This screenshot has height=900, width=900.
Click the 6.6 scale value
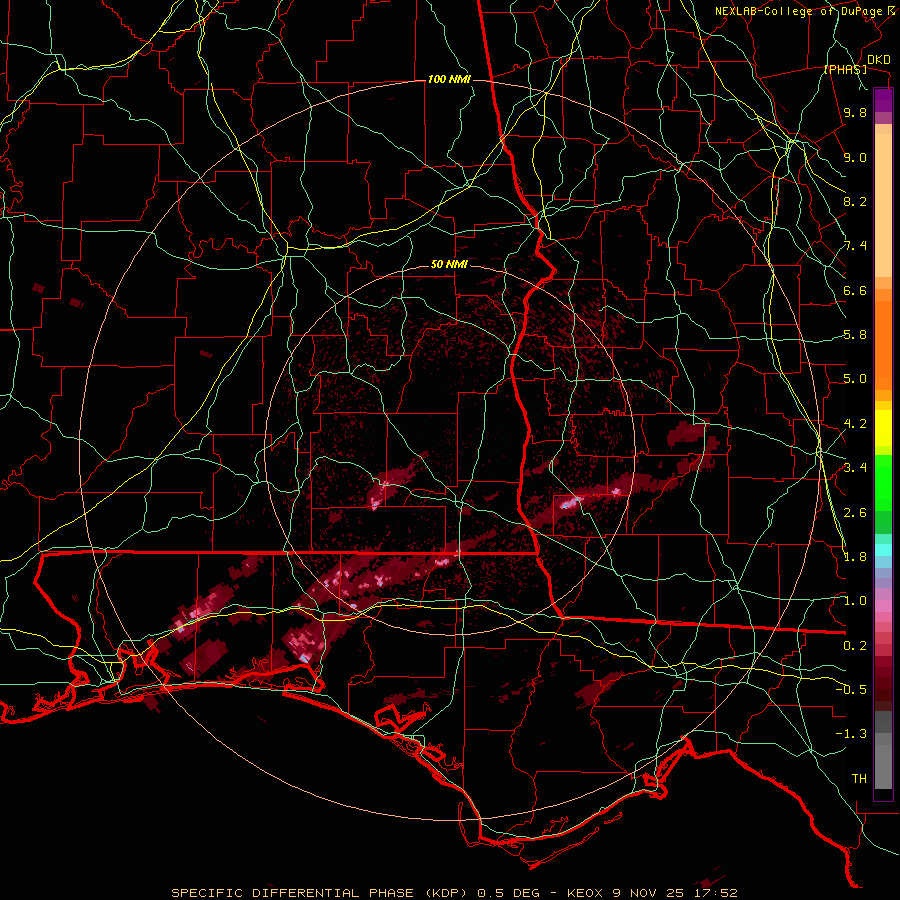coord(855,290)
